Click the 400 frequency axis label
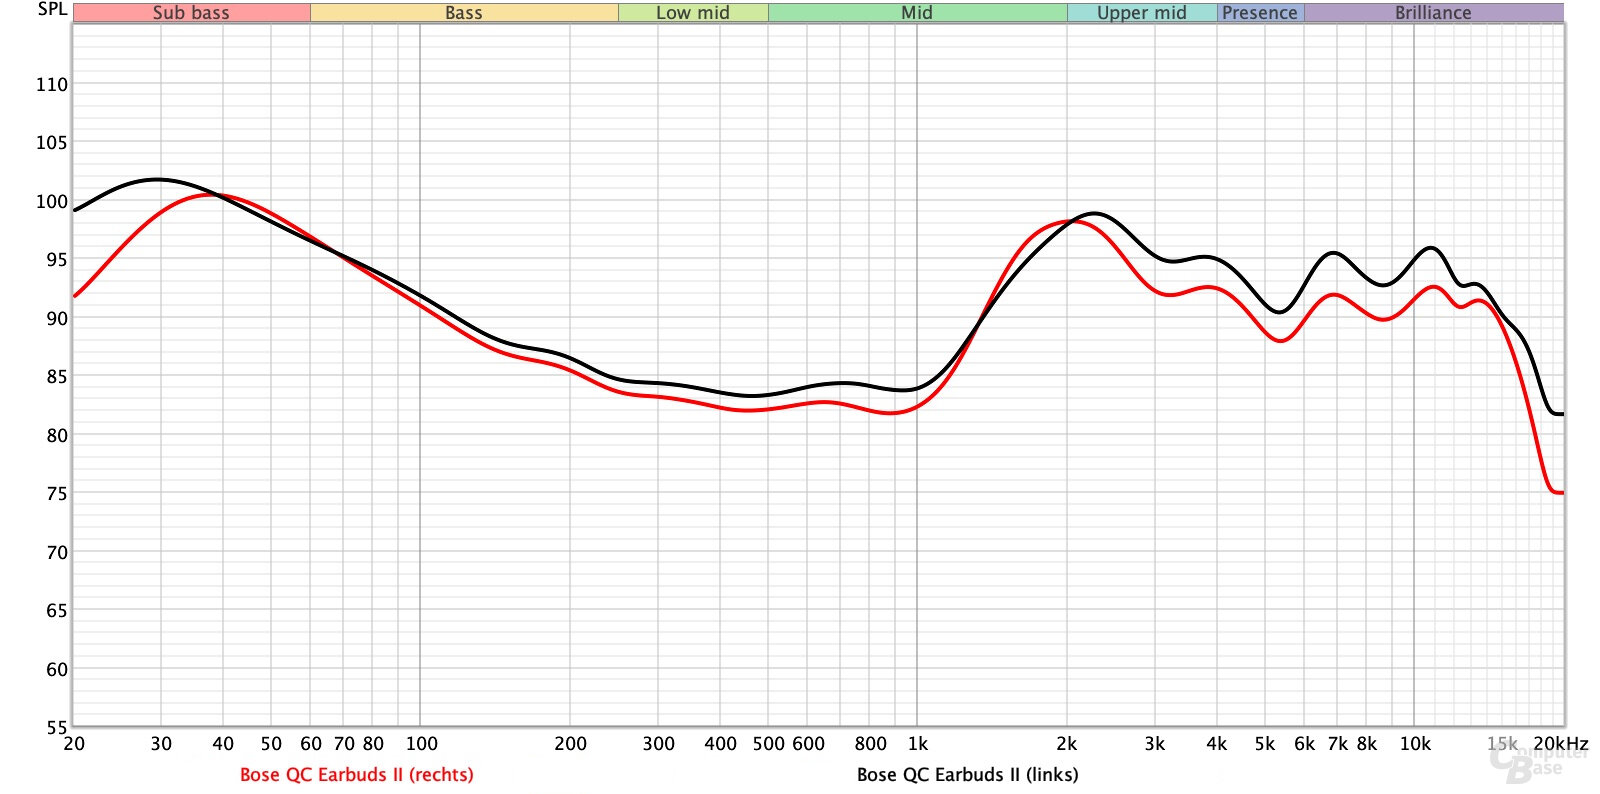This screenshot has height=794, width=1600. [x=720, y=744]
